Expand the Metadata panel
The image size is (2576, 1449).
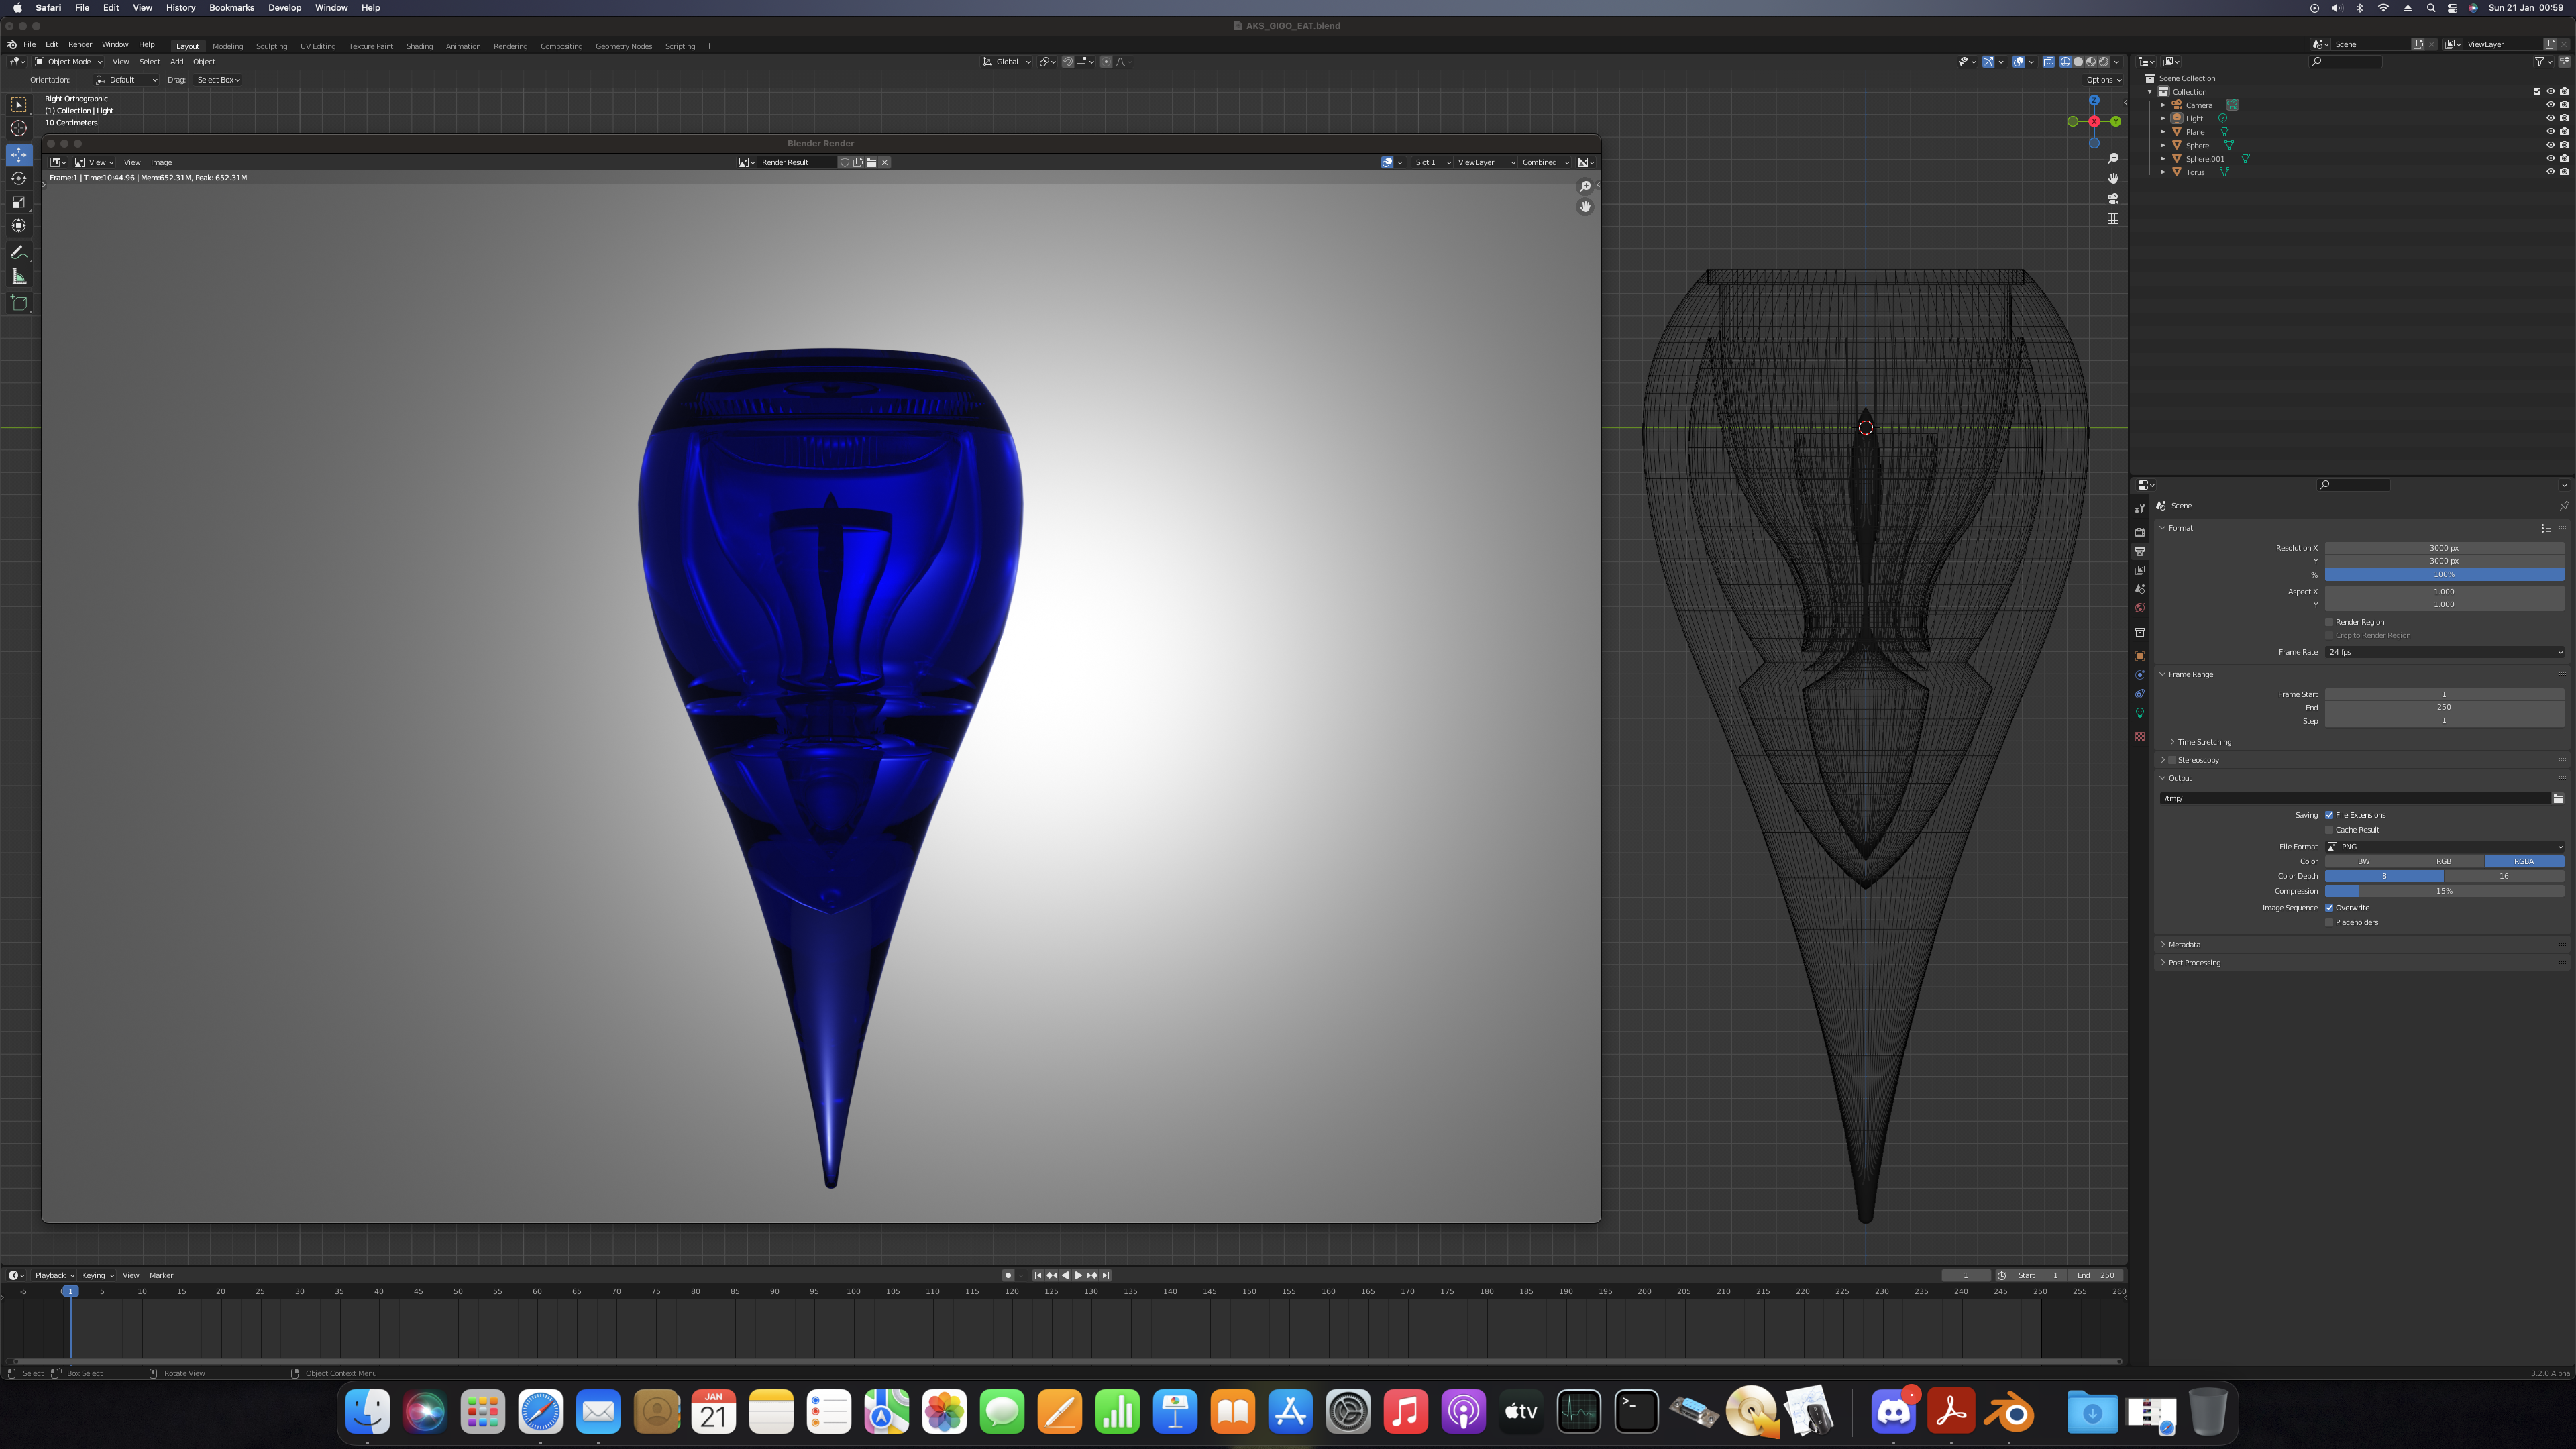[2184, 944]
